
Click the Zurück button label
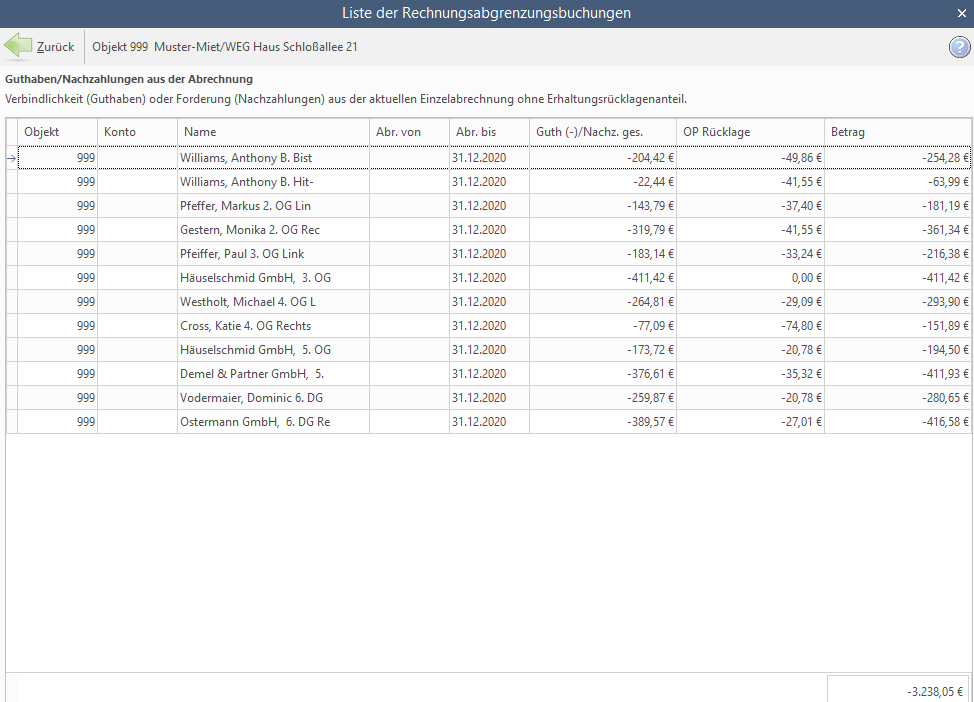click(55, 47)
